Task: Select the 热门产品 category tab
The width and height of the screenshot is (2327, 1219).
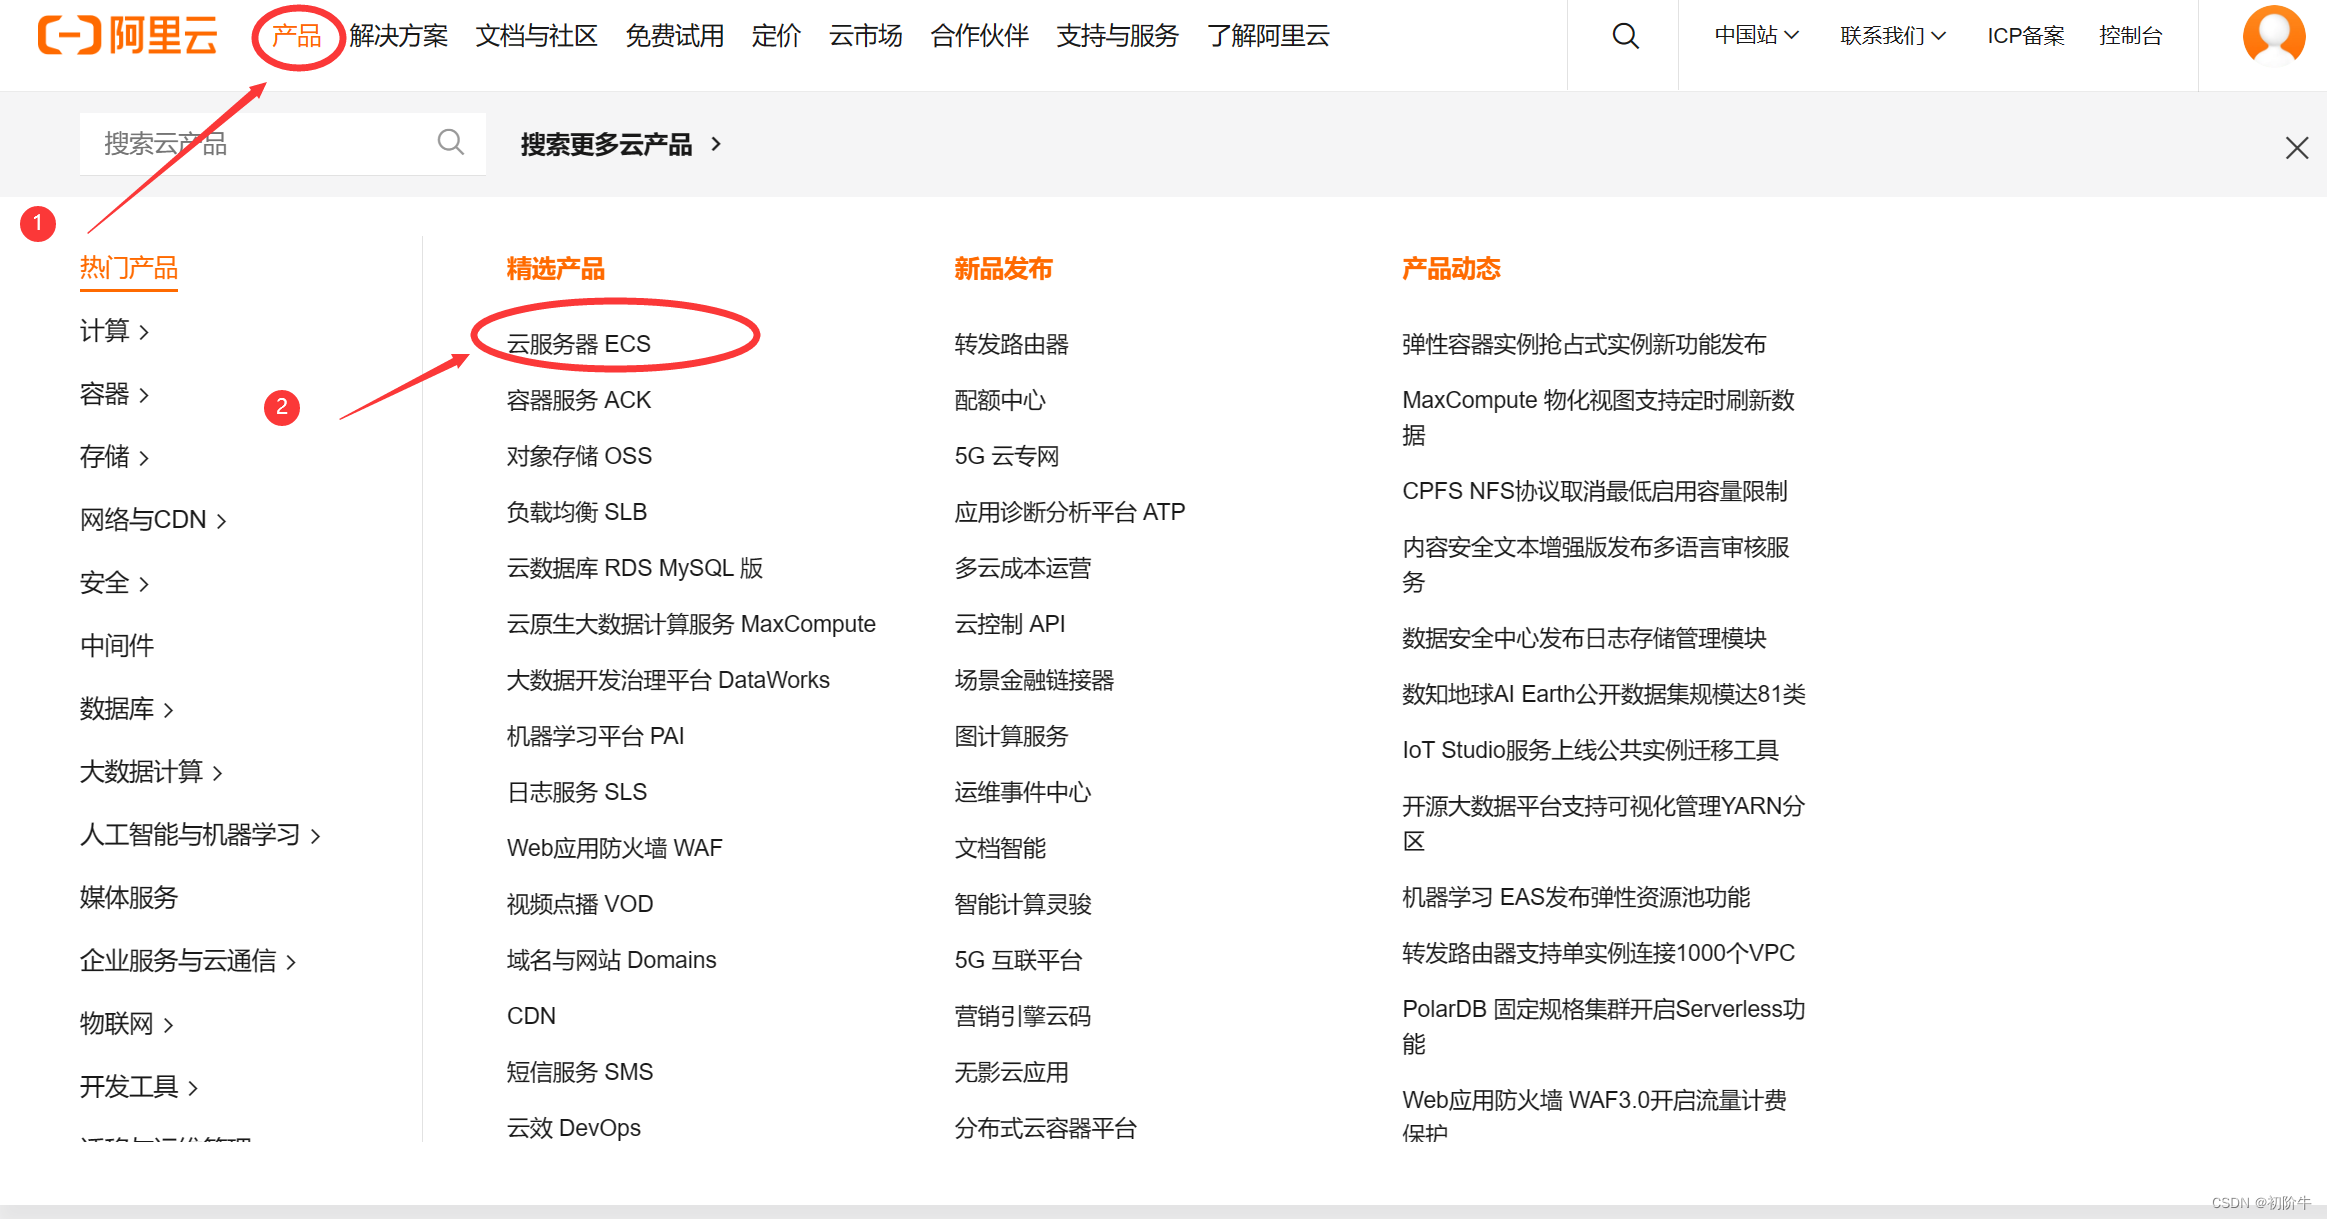Action: coord(129,268)
